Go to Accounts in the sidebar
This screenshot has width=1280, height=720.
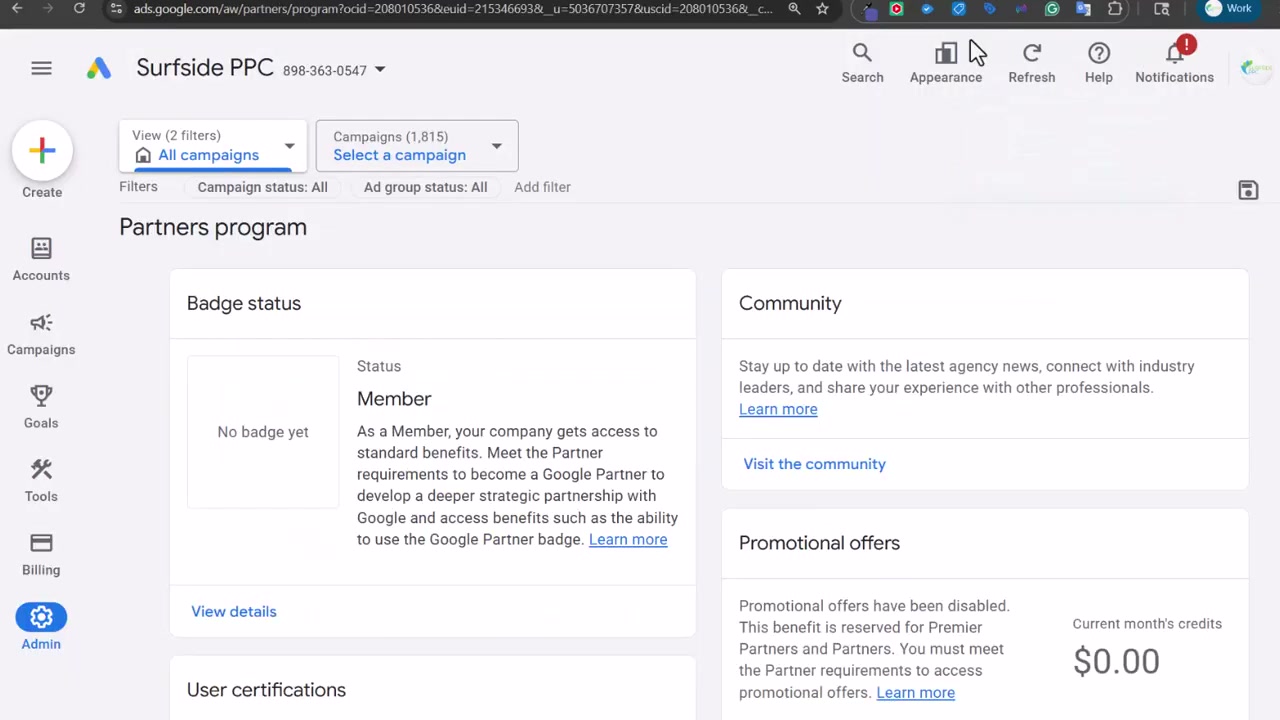pyautogui.click(x=41, y=259)
